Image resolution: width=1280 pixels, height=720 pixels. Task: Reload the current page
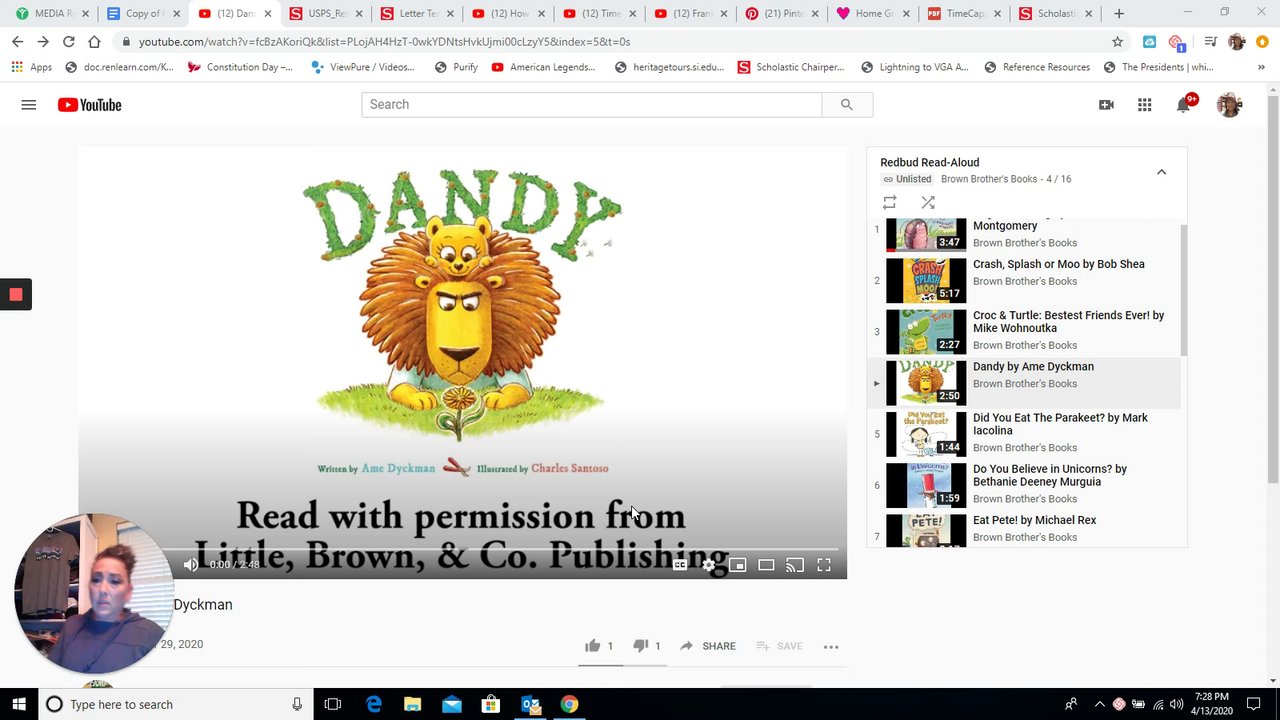point(68,42)
